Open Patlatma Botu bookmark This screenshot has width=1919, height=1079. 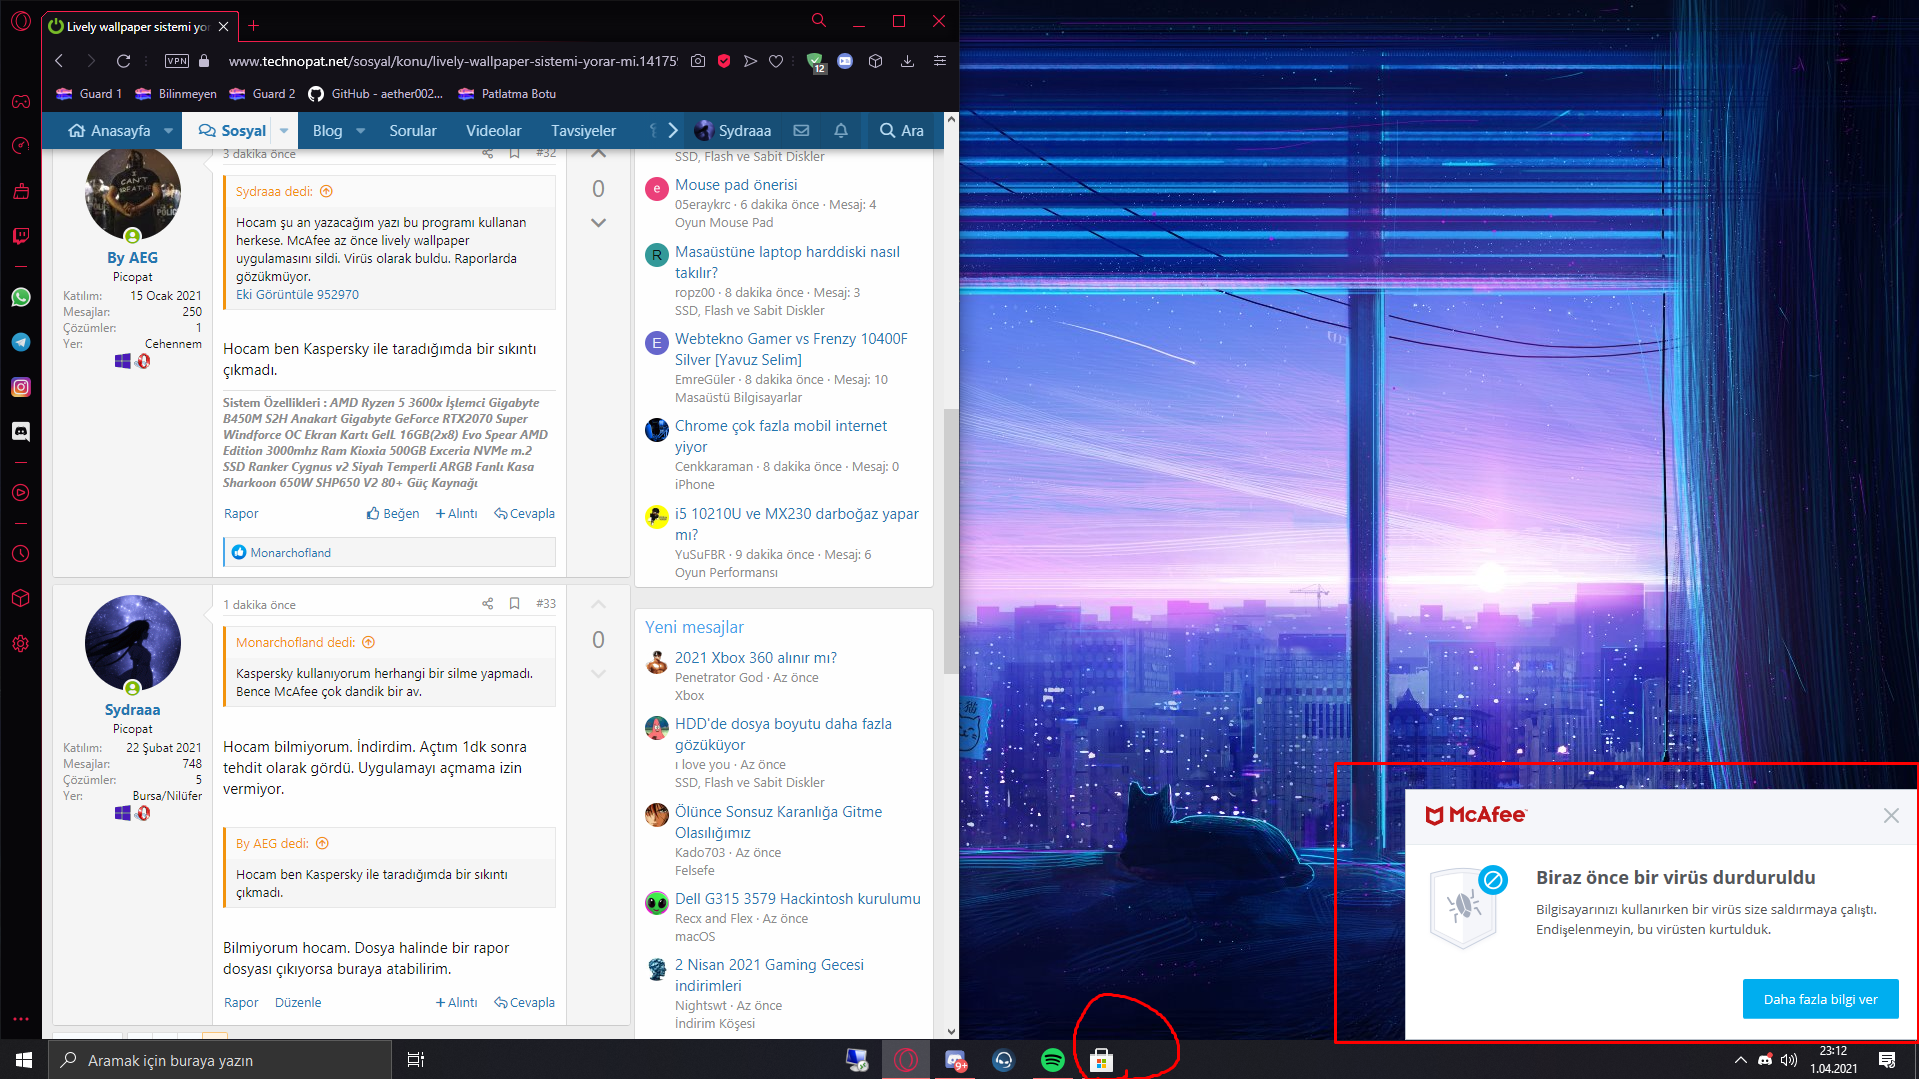pyautogui.click(x=507, y=94)
